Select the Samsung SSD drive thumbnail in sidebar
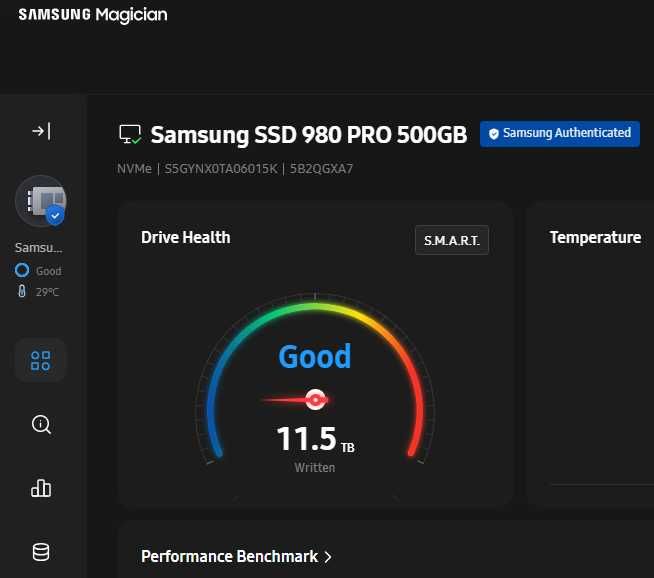This screenshot has width=654, height=578. pyautogui.click(x=40, y=201)
